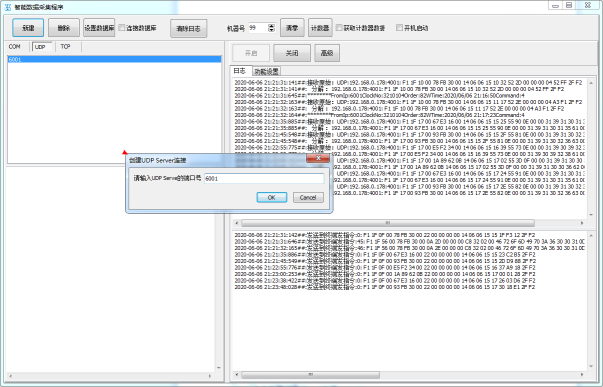
Task: Select lower log line timestamped 21:23:38:422
Action: click(385, 281)
